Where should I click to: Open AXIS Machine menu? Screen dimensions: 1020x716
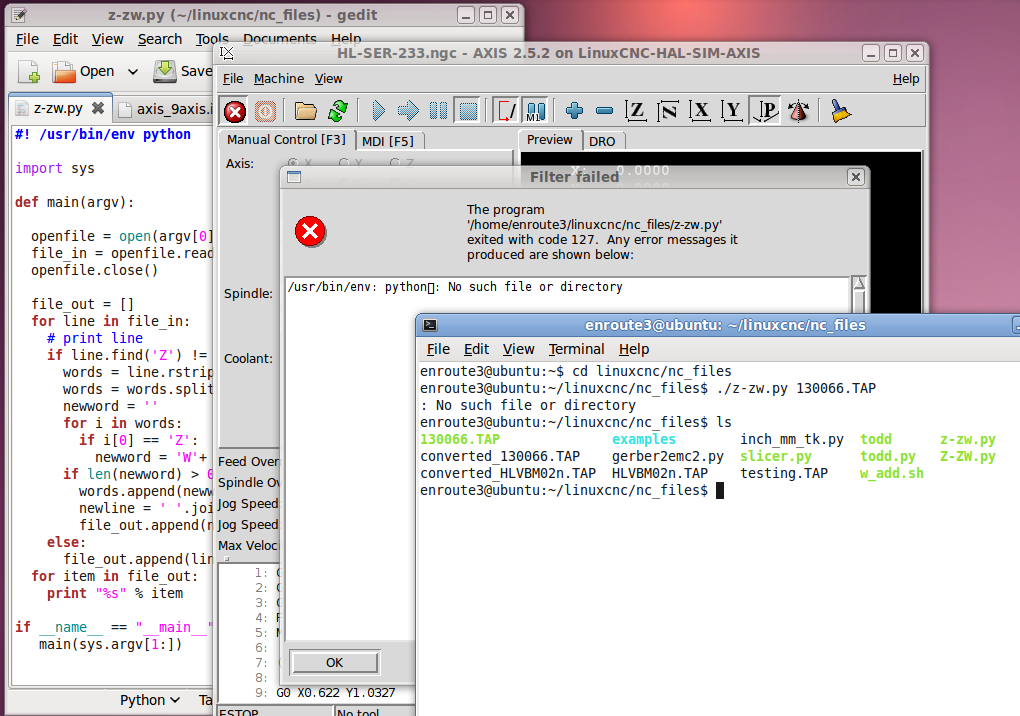279,79
